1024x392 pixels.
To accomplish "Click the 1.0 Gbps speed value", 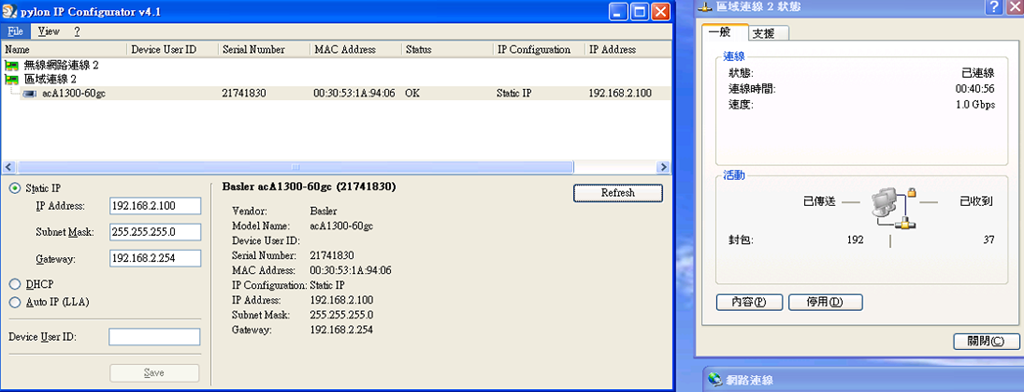I will tap(976, 105).
